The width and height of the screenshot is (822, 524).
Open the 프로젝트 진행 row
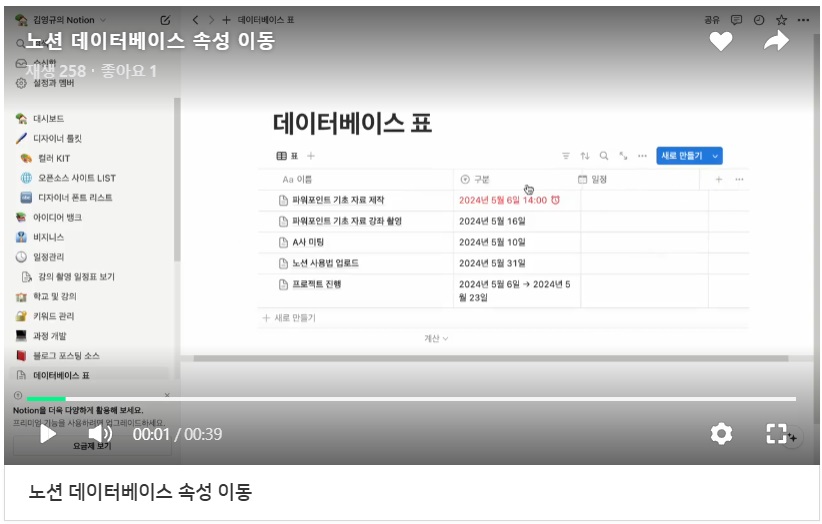click(x=317, y=284)
